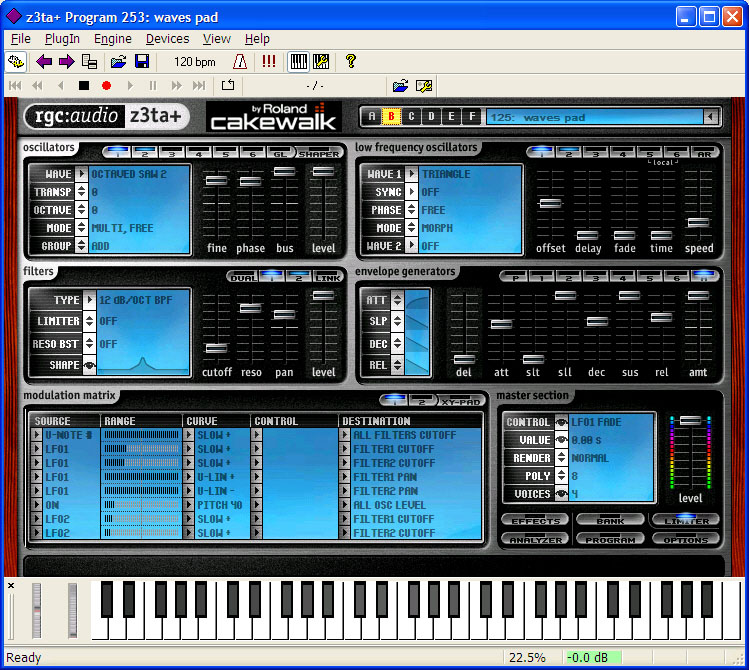
Task: Click the play triangle in transport bar
Action: (x=130, y=85)
